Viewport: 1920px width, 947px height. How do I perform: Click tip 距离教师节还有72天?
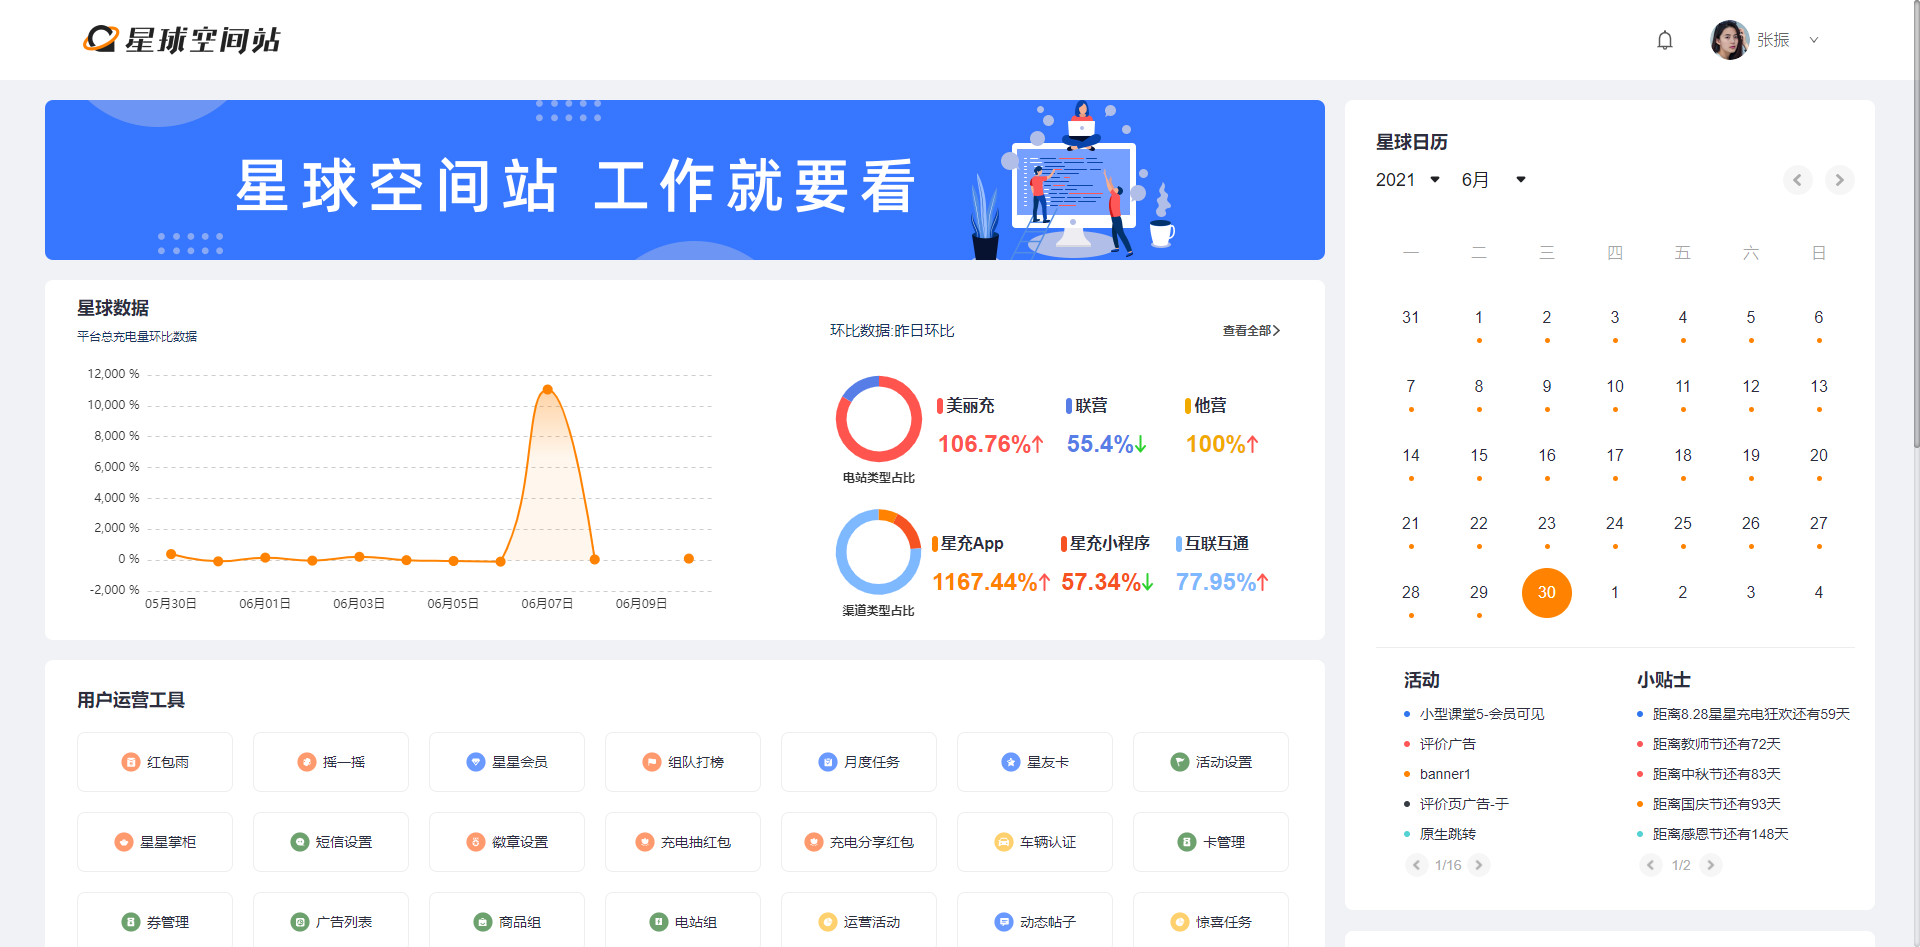coord(1716,744)
